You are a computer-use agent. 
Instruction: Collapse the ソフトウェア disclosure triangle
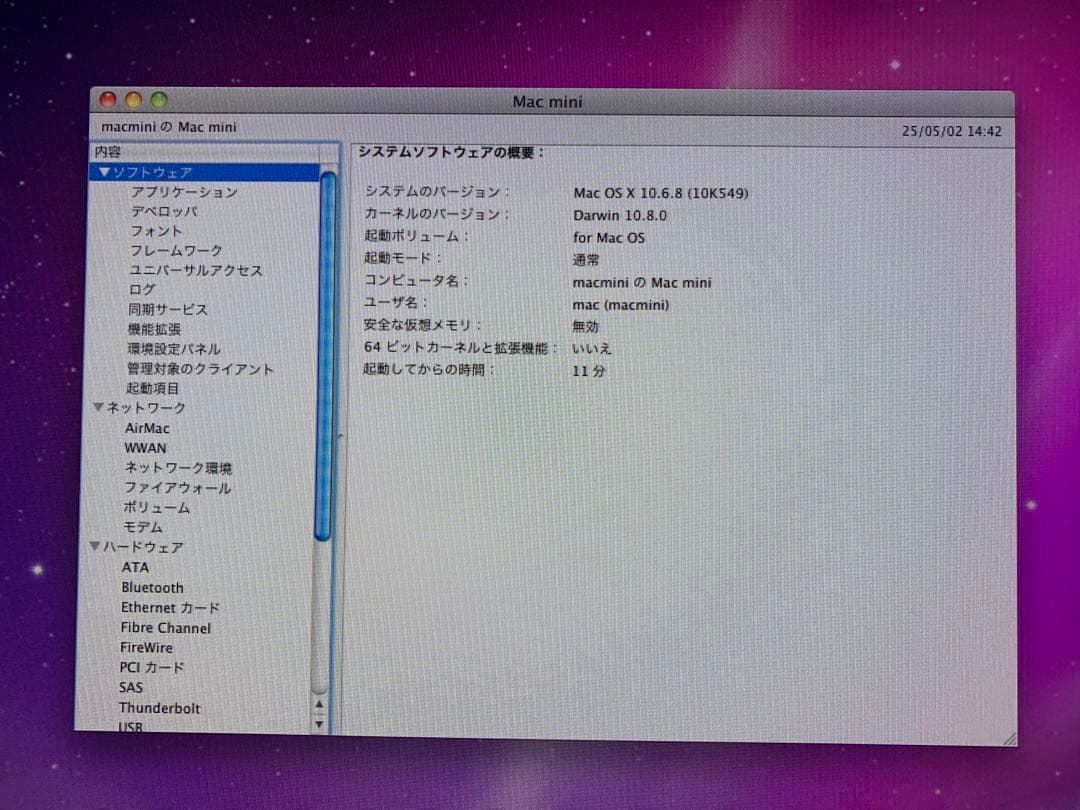(x=105, y=171)
